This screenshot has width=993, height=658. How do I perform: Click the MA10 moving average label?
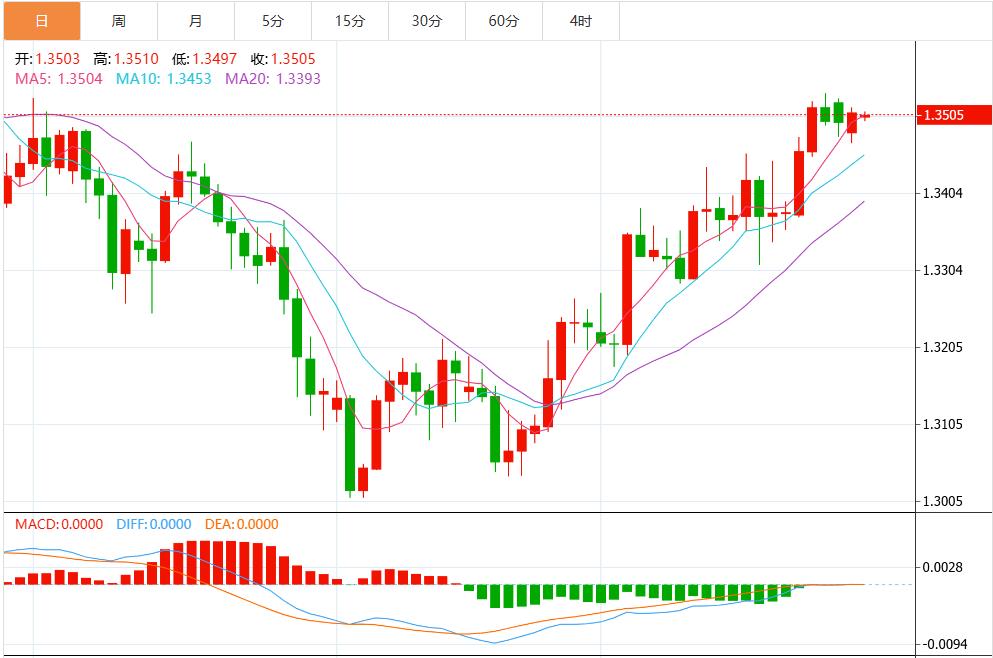point(163,78)
